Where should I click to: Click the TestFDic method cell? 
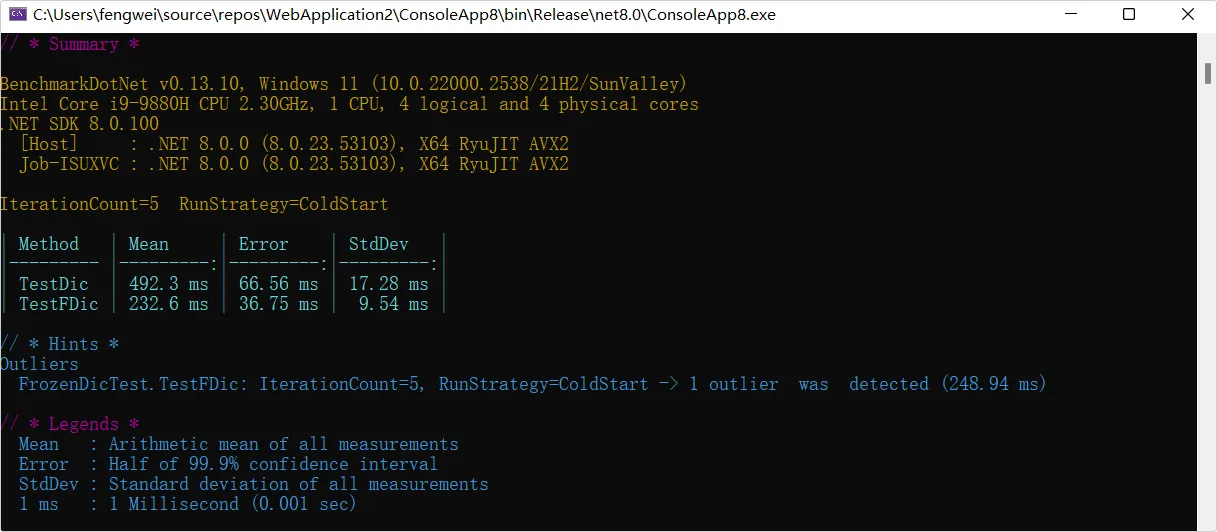click(x=59, y=304)
